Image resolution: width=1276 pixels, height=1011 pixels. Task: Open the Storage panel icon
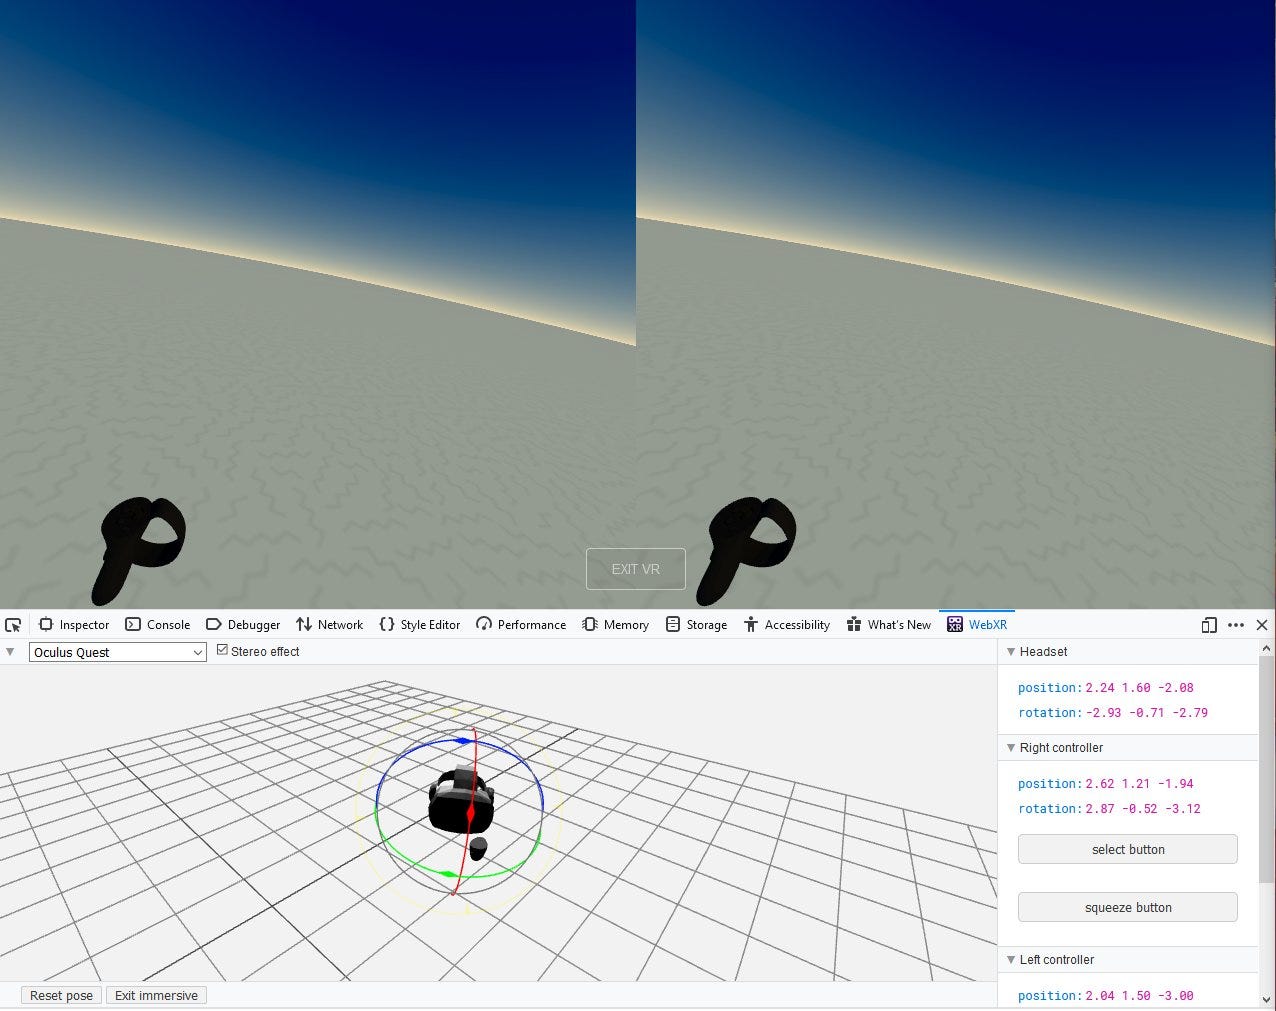pos(673,624)
